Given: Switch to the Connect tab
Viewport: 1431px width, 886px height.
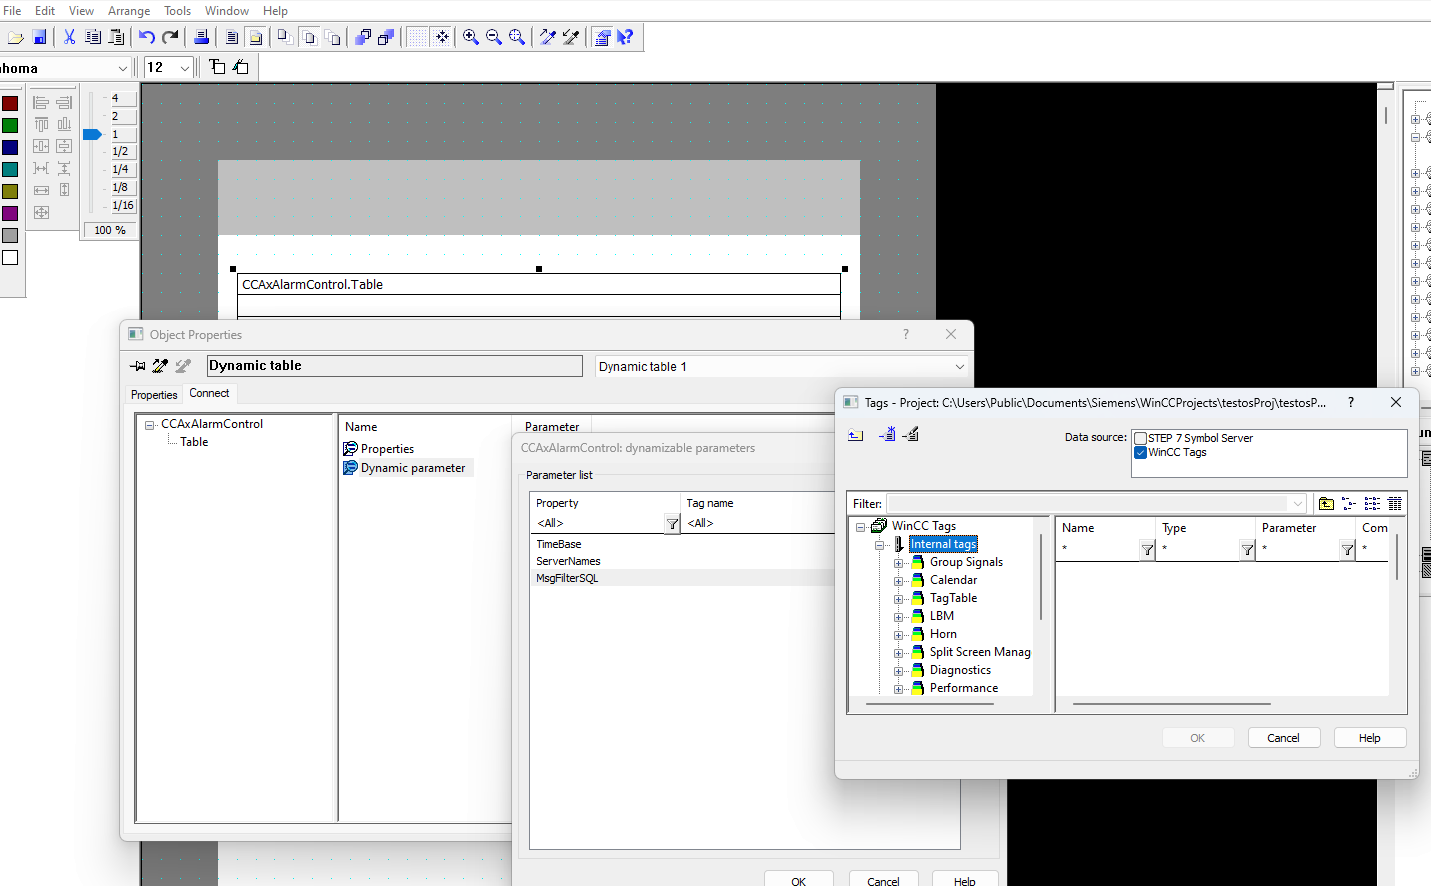Looking at the screenshot, I should pyautogui.click(x=209, y=394).
